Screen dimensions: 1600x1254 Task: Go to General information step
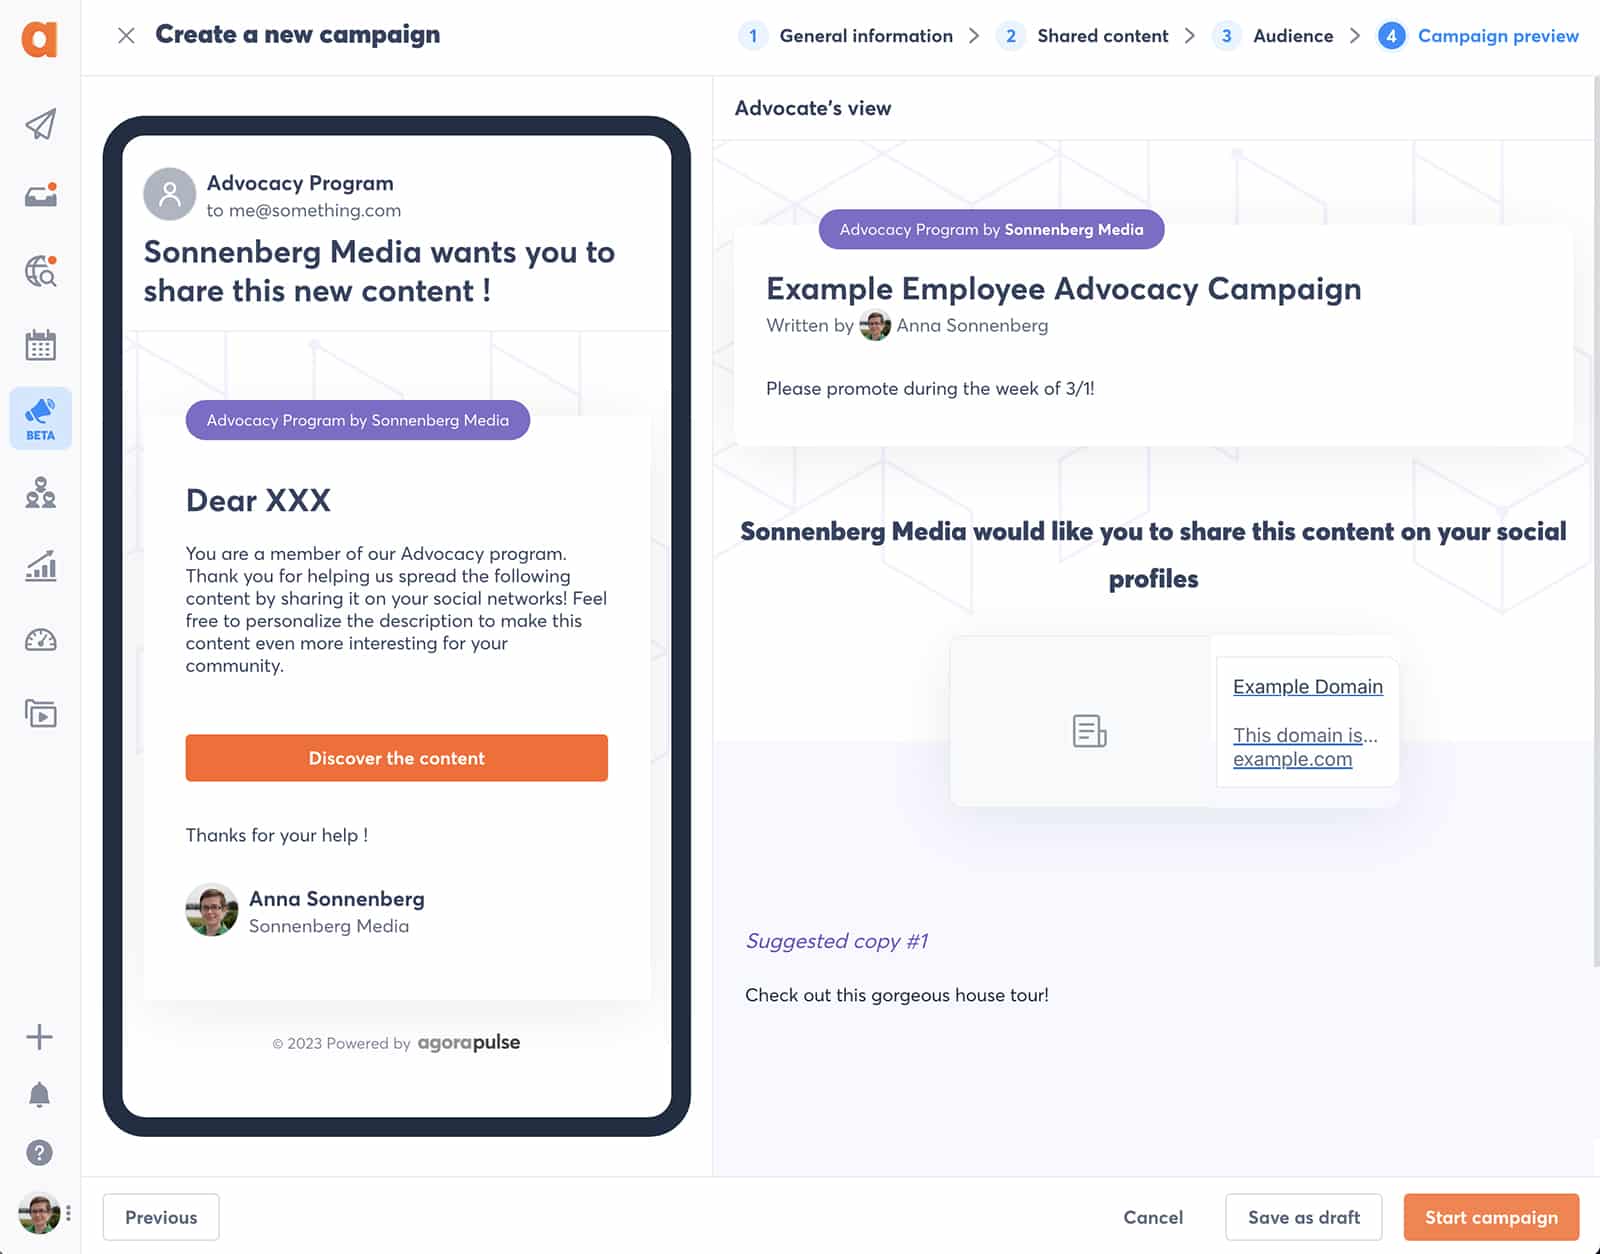(865, 36)
